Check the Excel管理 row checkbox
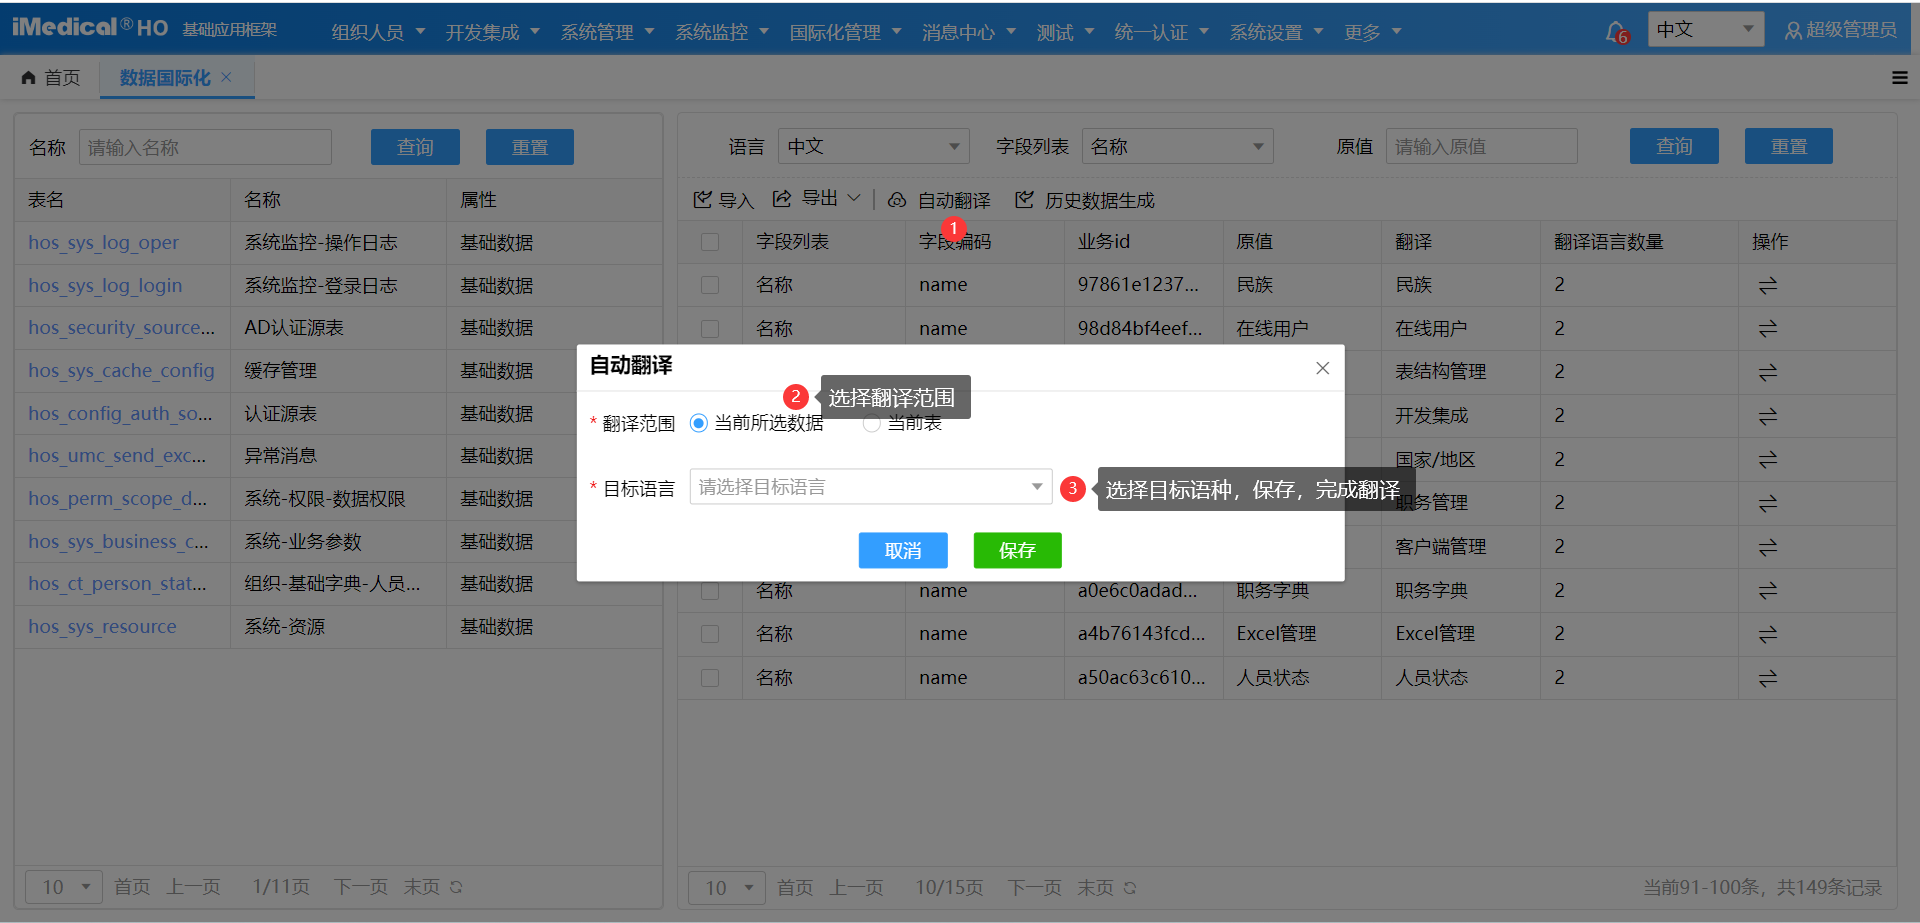Screen dimensions: 1920x923 click(x=710, y=634)
